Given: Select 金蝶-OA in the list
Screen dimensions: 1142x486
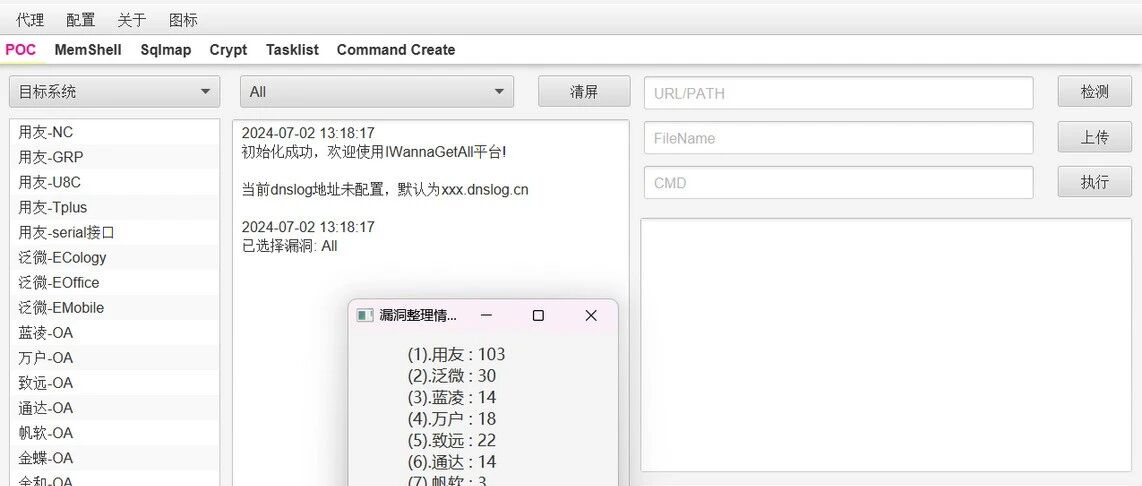Looking at the screenshot, I should click(x=114, y=458).
